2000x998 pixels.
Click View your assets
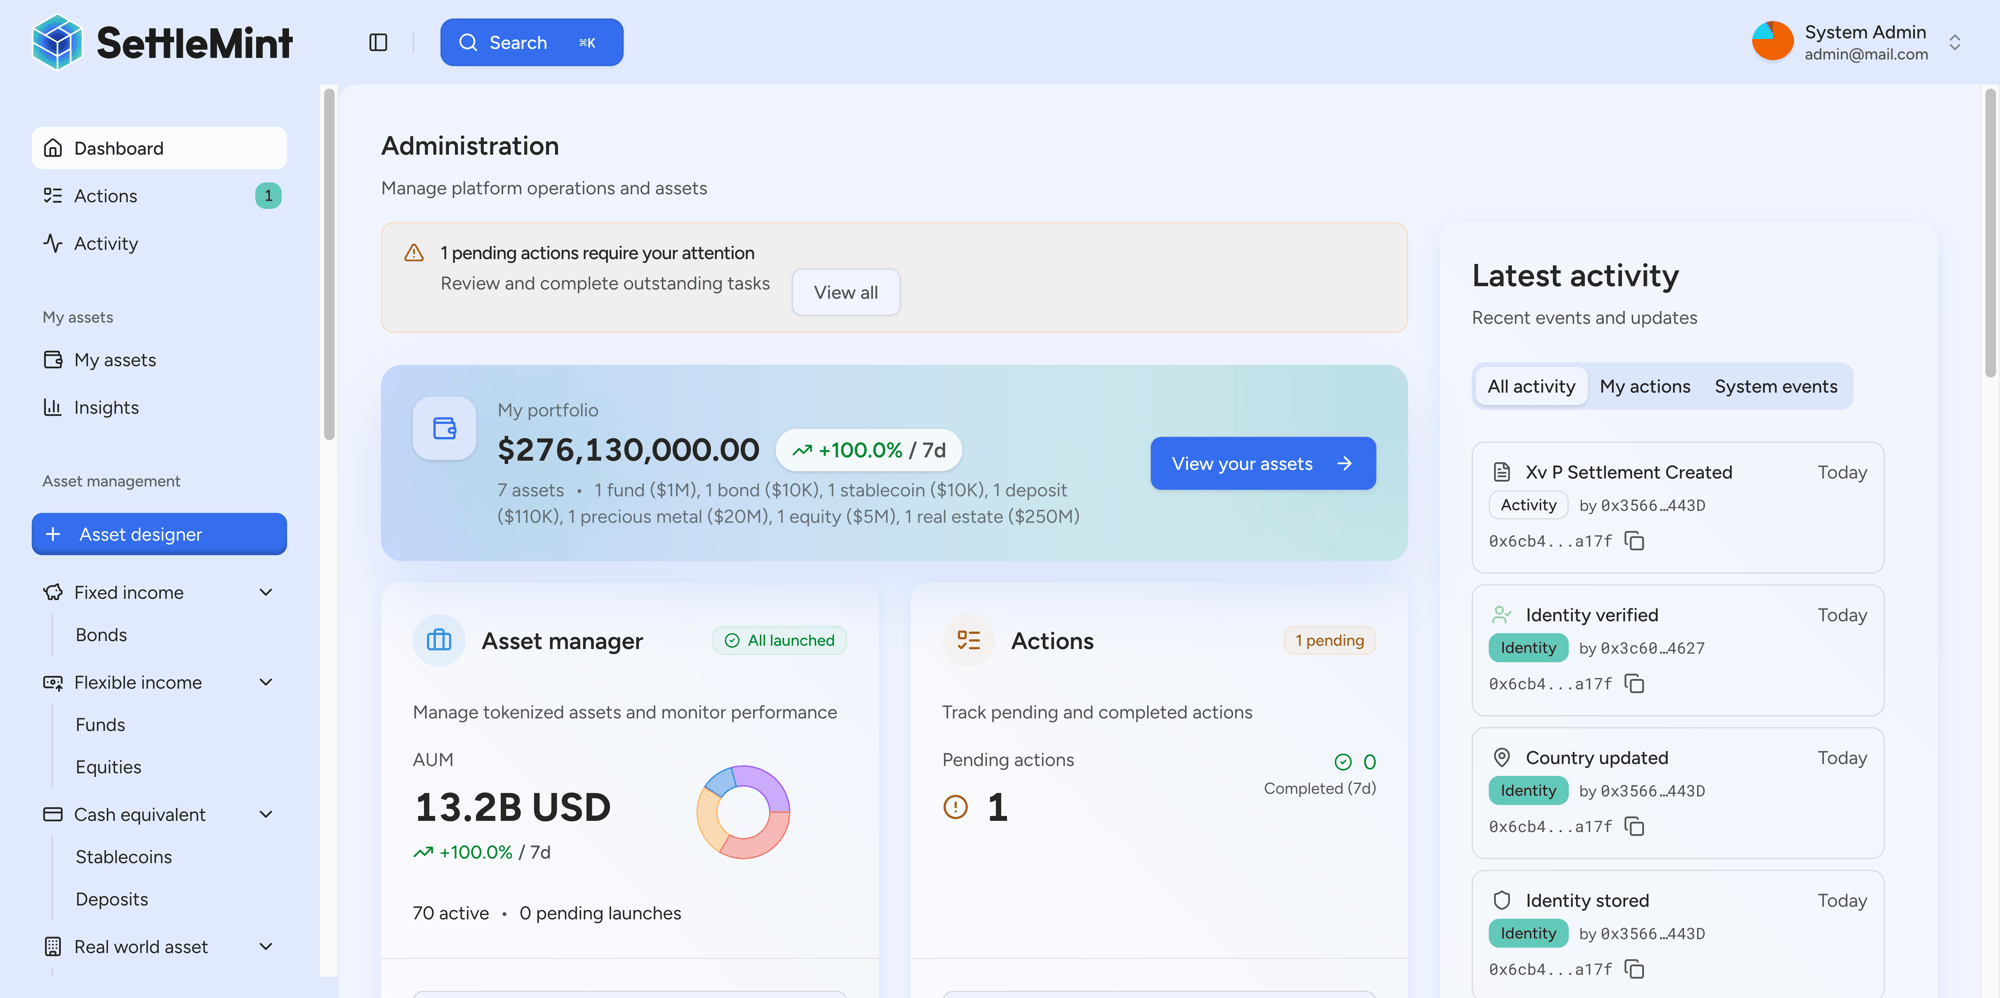click(x=1262, y=463)
